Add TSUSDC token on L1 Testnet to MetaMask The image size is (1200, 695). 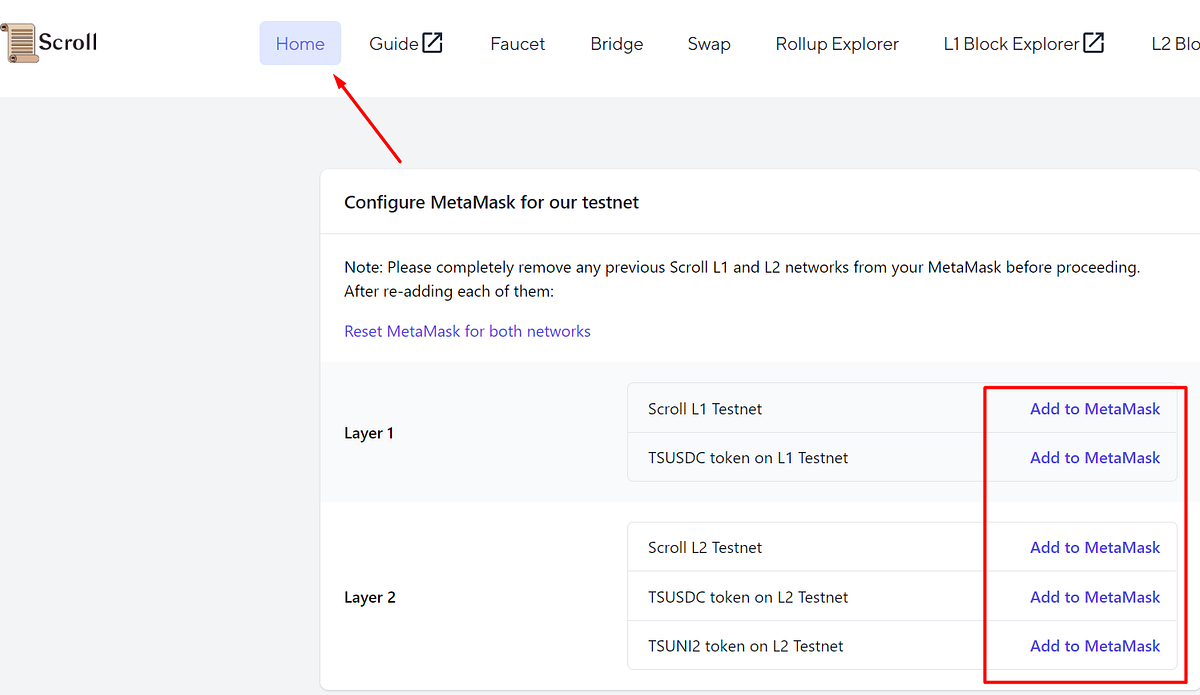[x=1095, y=457]
